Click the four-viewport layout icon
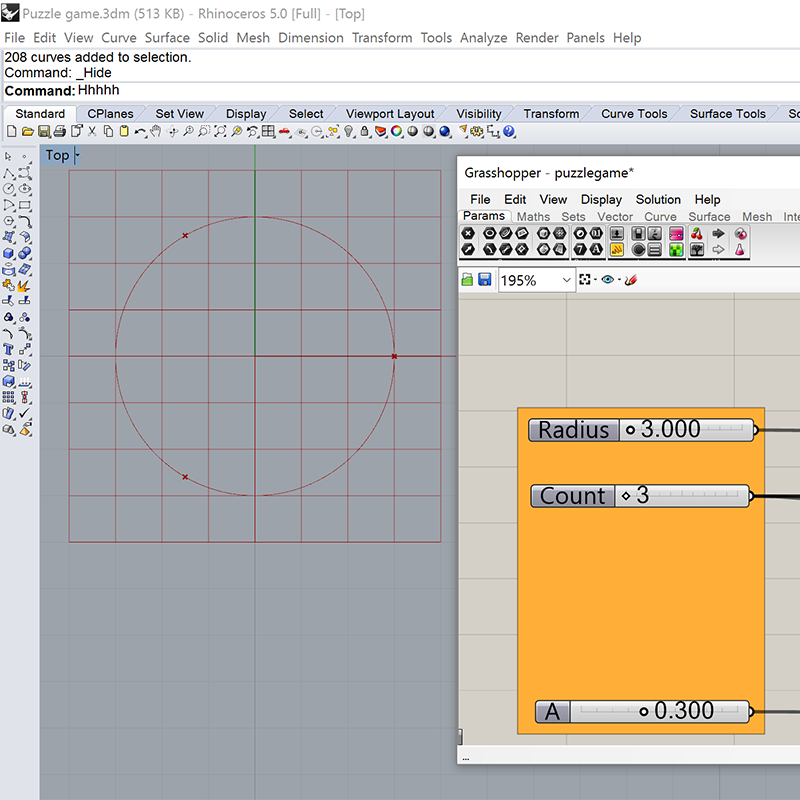The width and height of the screenshot is (800, 800). click(x=268, y=132)
